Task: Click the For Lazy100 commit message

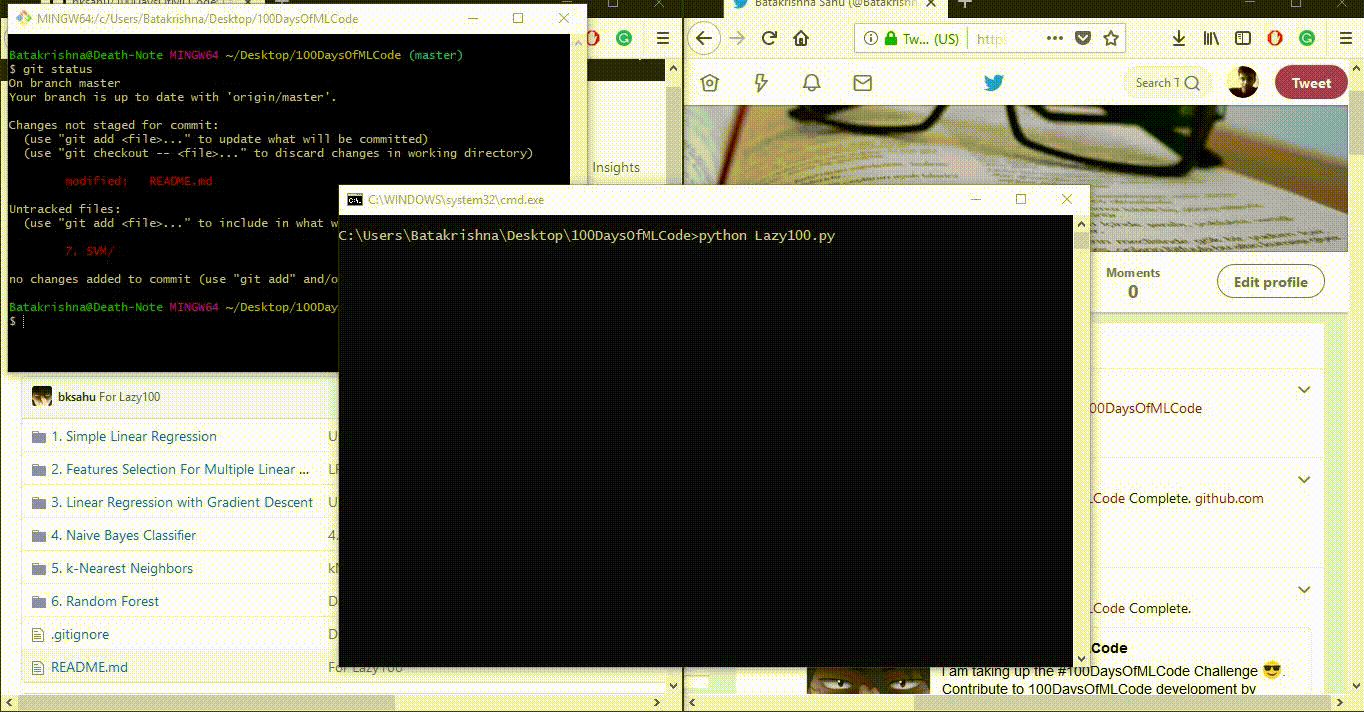Action: (129, 397)
